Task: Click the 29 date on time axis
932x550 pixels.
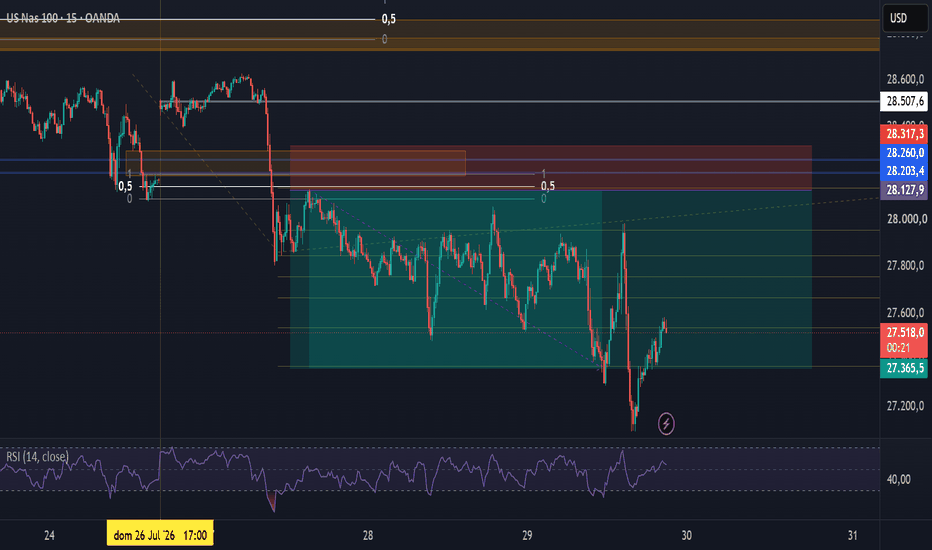Action: pos(527,535)
